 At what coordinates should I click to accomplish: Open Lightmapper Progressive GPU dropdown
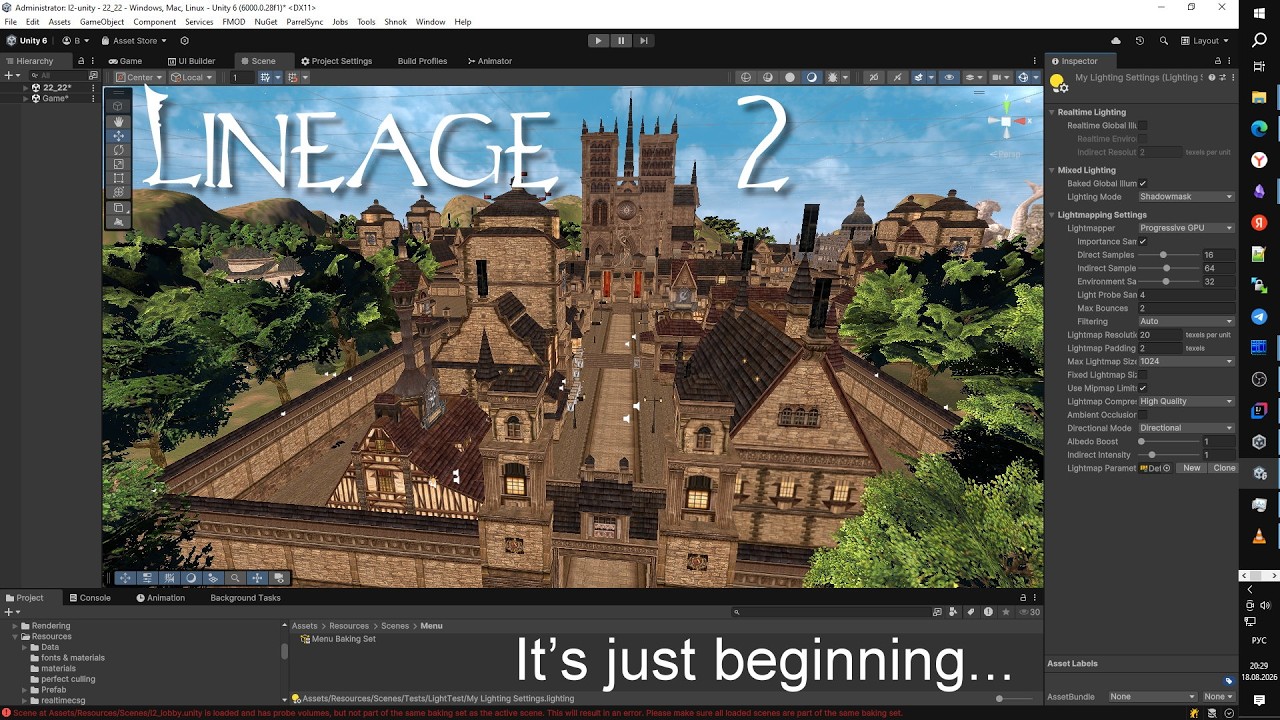1186,228
